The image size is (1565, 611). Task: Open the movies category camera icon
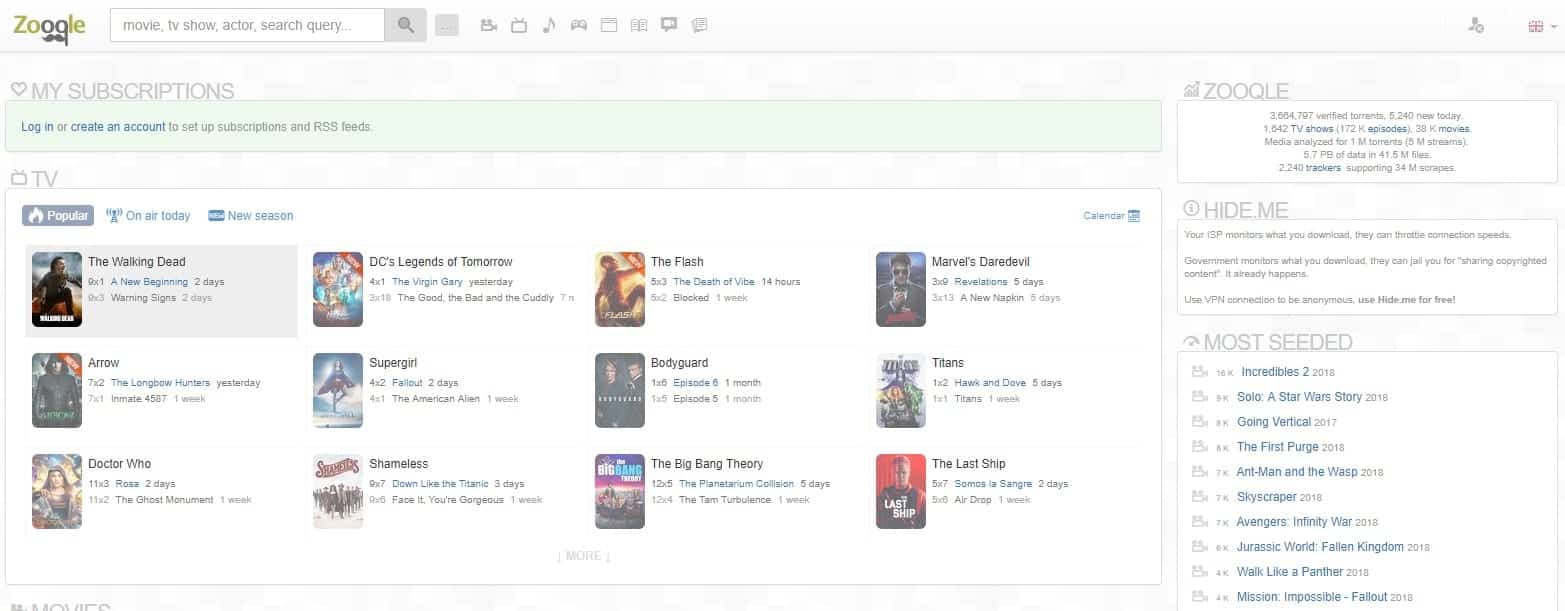489,26
